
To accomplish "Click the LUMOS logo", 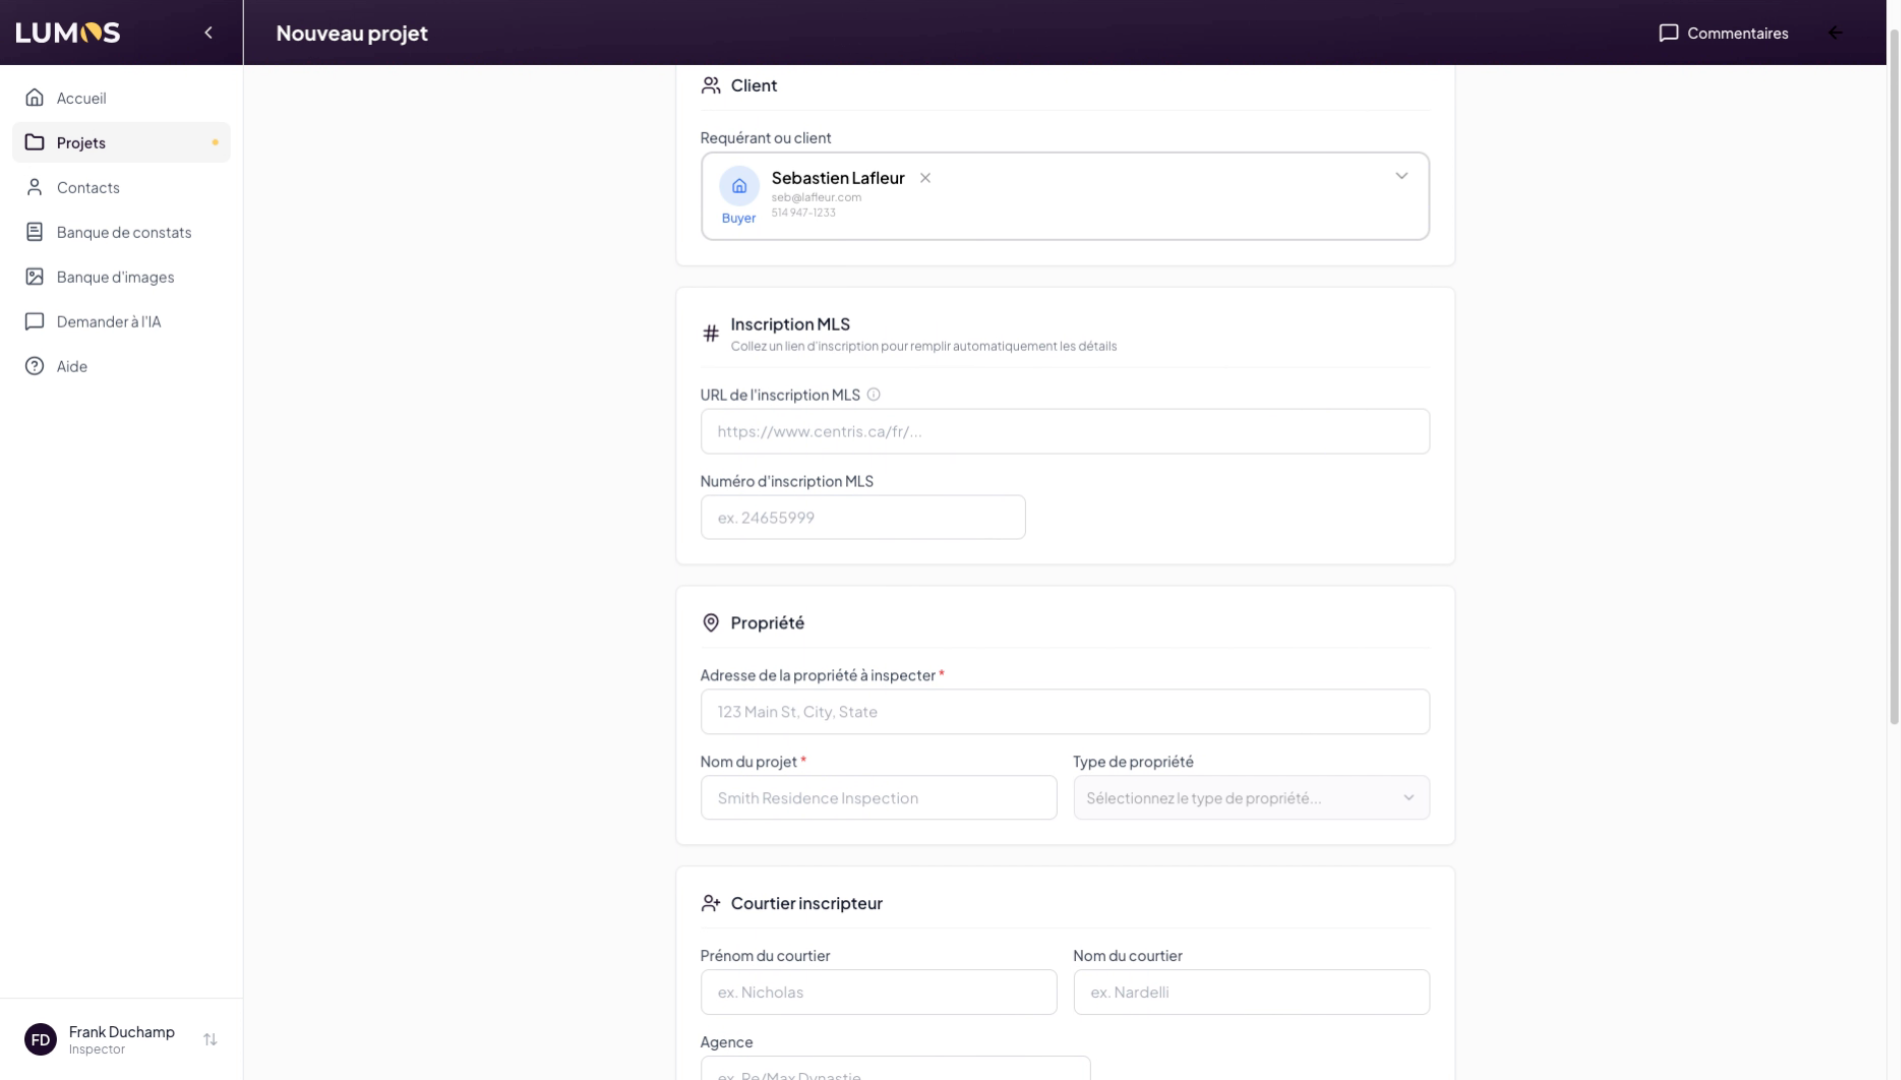I will [68, 33].
